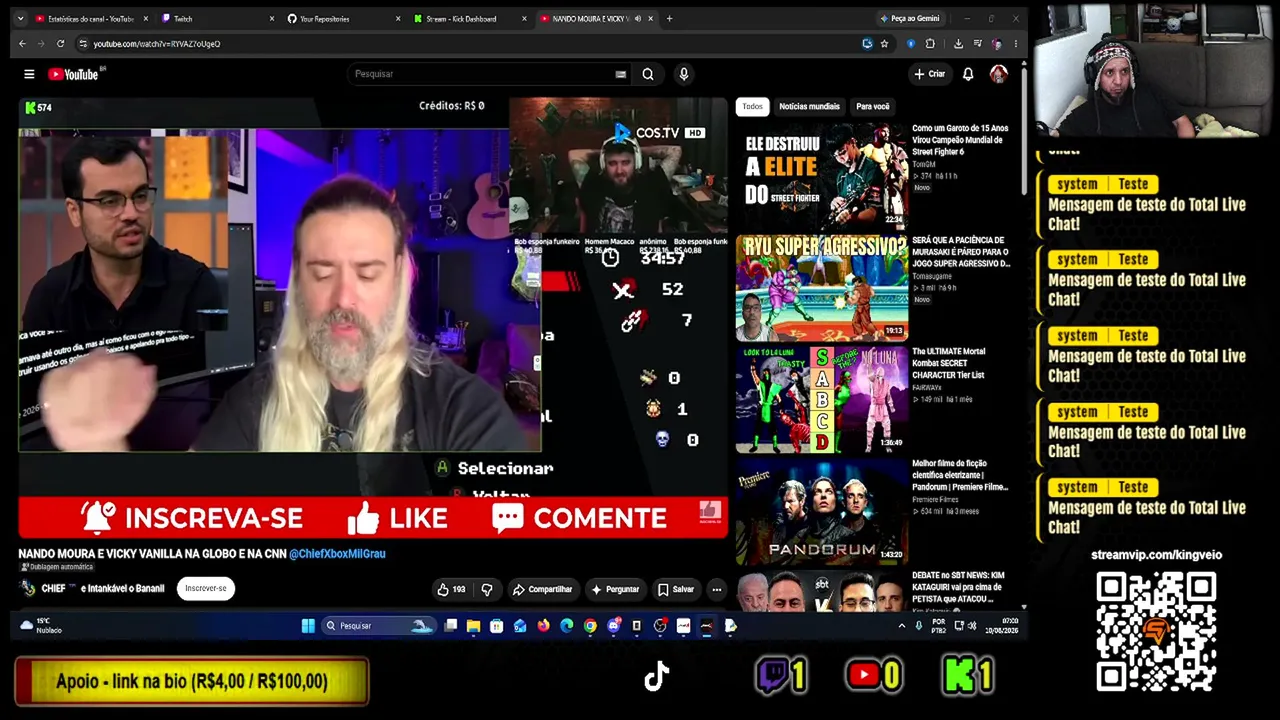Like the video with the thumbs-up button
The image size is (1280, 720).
coord(451,589)
